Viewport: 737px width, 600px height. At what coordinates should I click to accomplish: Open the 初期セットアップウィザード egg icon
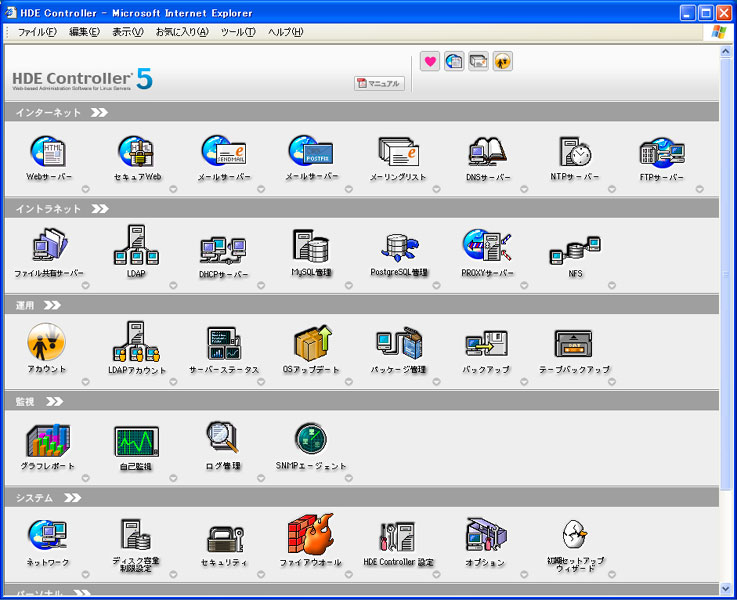575,534
